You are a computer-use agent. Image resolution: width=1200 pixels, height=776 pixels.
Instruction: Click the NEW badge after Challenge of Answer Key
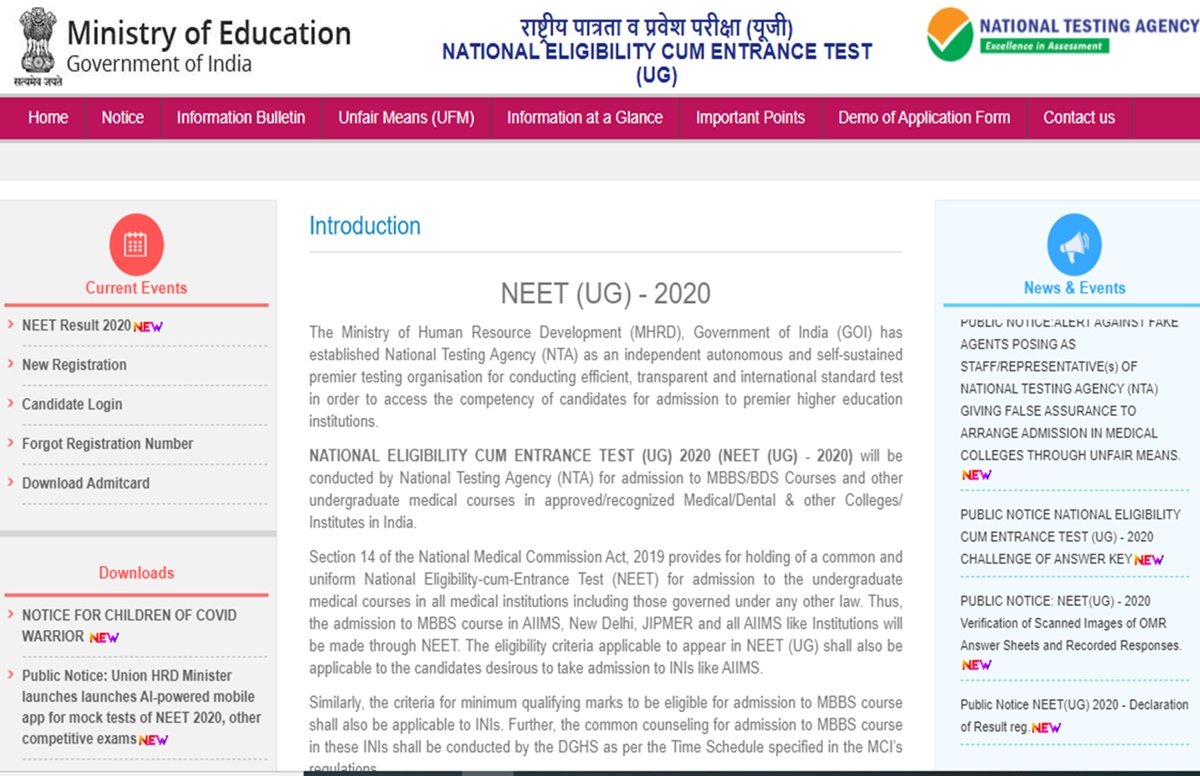click(1149, 560)
